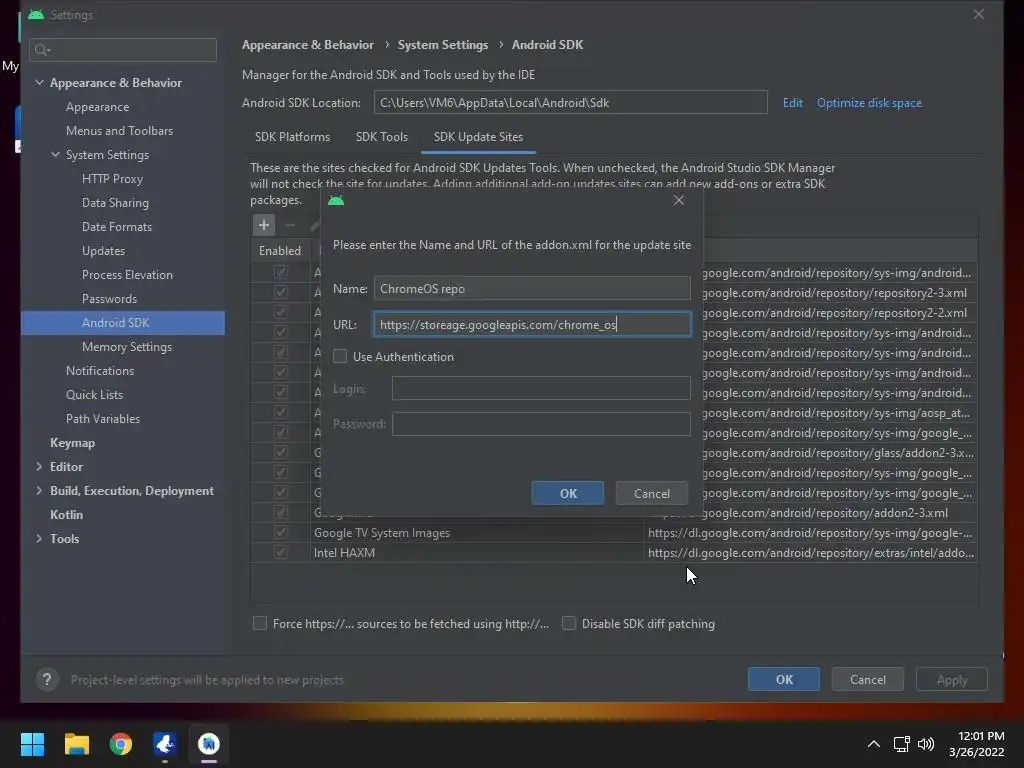Open Data Sharing settings
The image size is (1024, 768).
[x=115, y=203]
